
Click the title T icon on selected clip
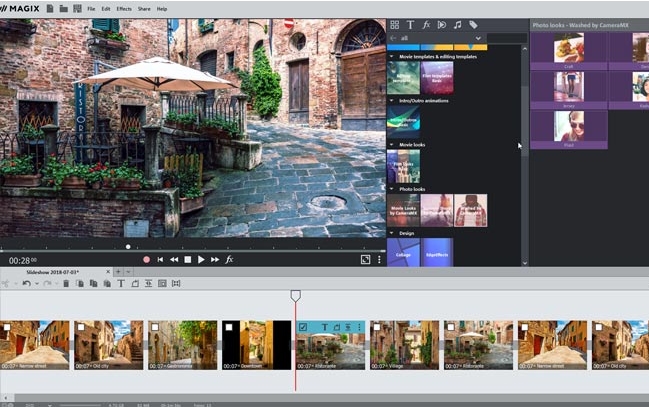click(325, 327)
